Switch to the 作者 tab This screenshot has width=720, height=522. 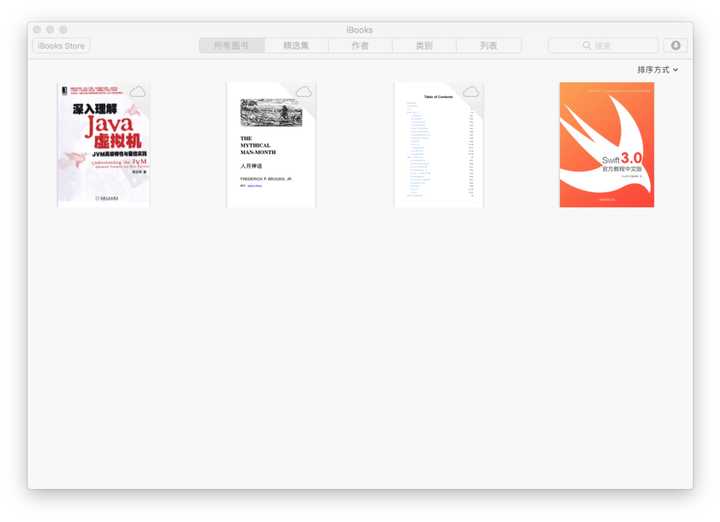[x=360, y=45]
